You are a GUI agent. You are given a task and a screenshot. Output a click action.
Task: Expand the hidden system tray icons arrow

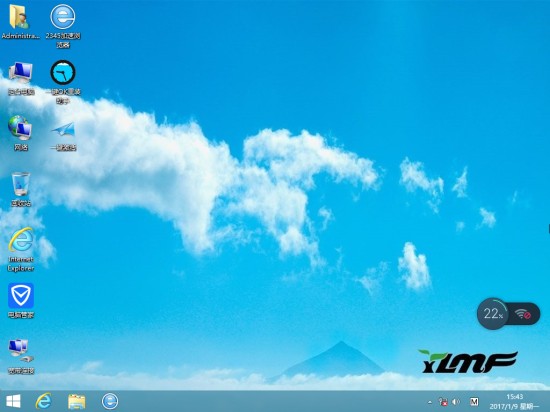pyautogui.click(x=430, y=402)
